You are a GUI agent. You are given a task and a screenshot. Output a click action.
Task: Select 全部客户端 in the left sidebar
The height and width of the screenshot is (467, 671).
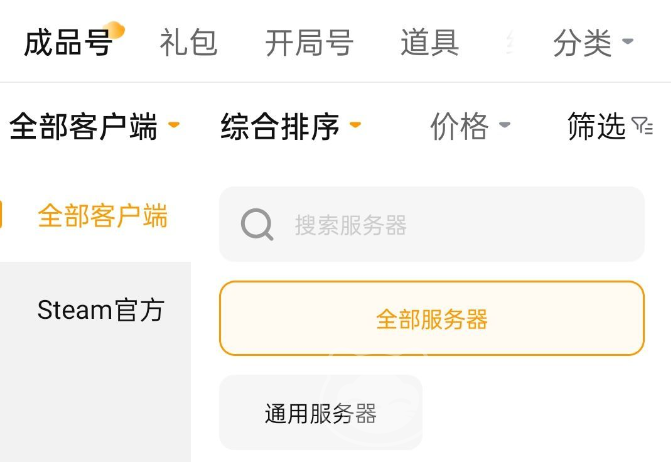point(102,215)
